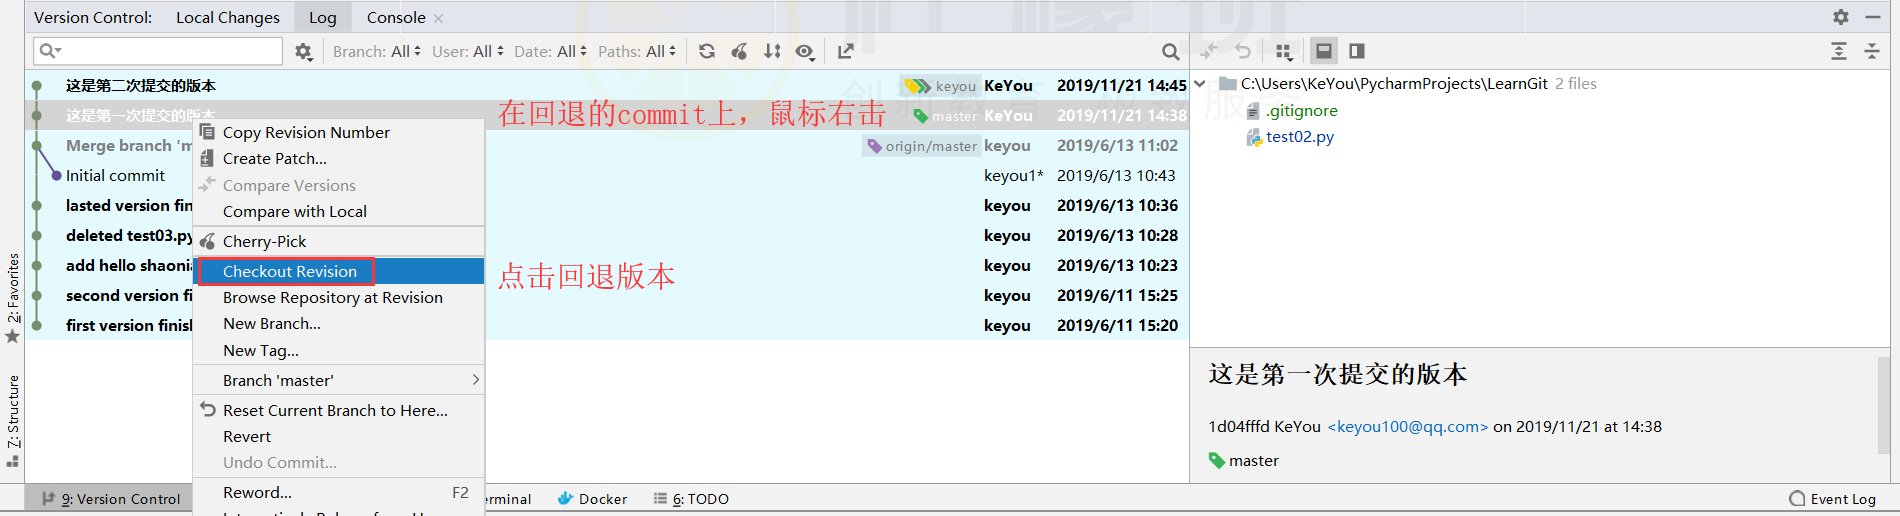Click the Go To Hash/Branch/Tag arrow icon
The height and width of the screenshot is (516, 1900).
click(x=846, y=51)
